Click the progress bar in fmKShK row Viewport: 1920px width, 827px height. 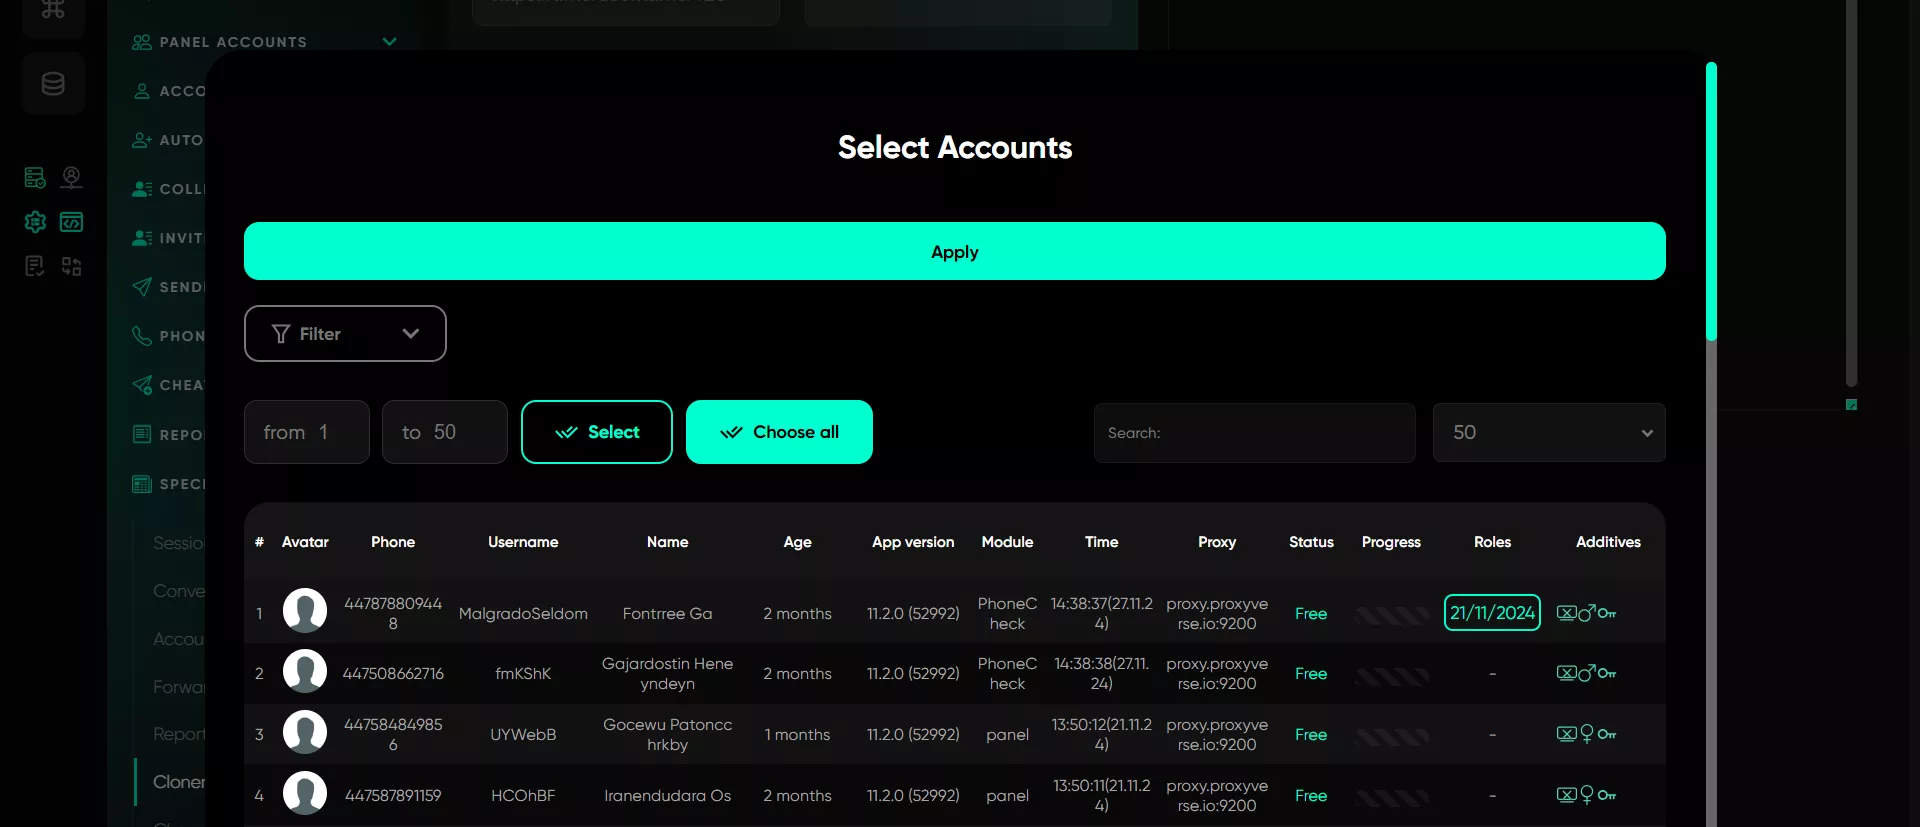point(1391,676)
